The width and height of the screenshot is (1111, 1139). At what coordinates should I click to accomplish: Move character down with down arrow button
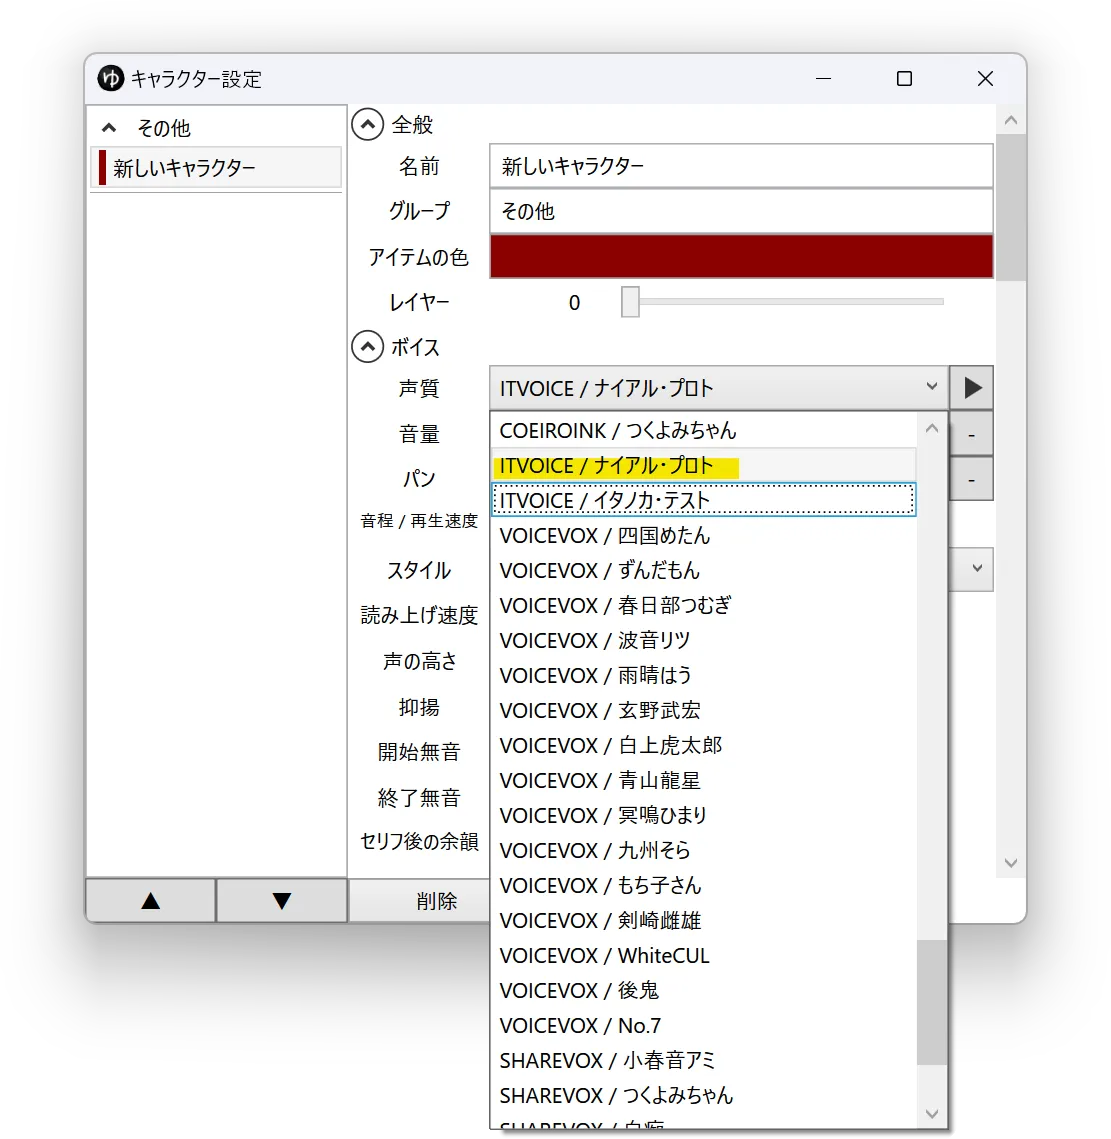click(282, 901)
